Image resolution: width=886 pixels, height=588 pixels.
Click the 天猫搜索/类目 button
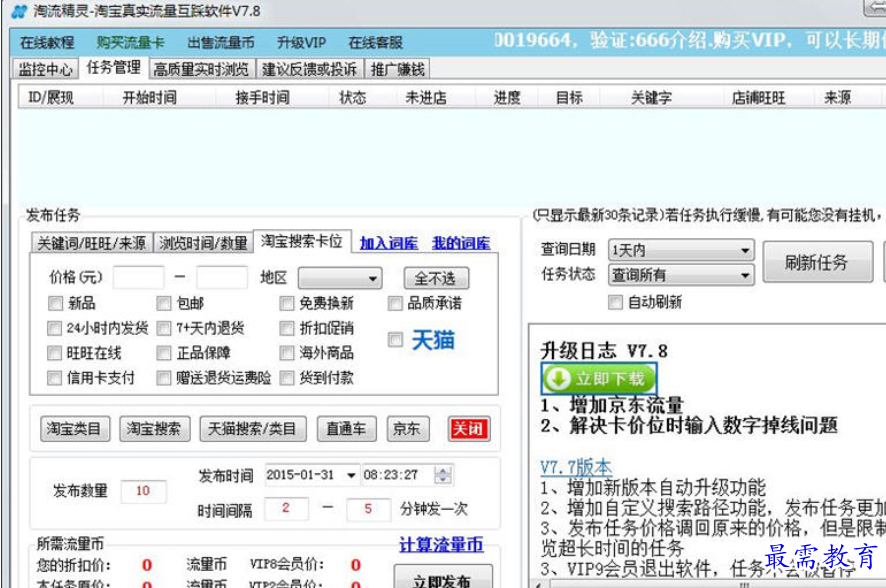click(253, 429)
